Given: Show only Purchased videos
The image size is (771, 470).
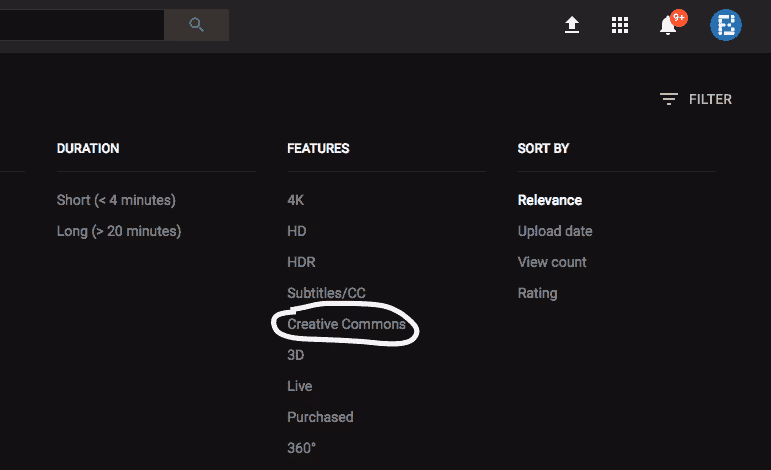Looking at the screenshot, I should [320, 417].
